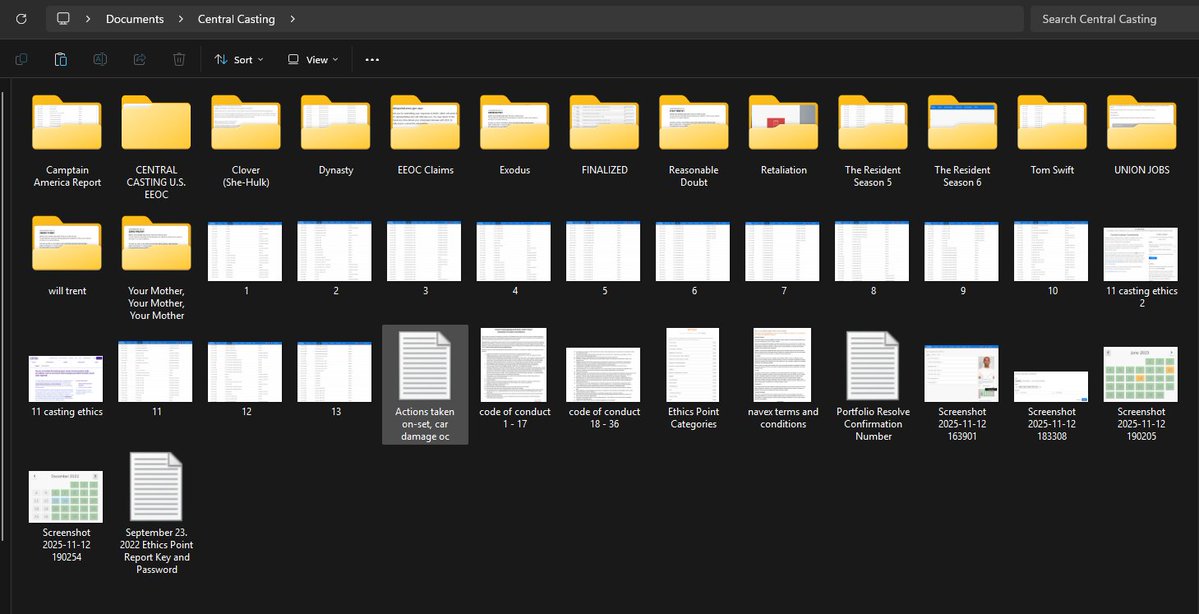Click the Copy toolbar icon
Viewport: 1199px width, 614px height.
pos(21,60)
